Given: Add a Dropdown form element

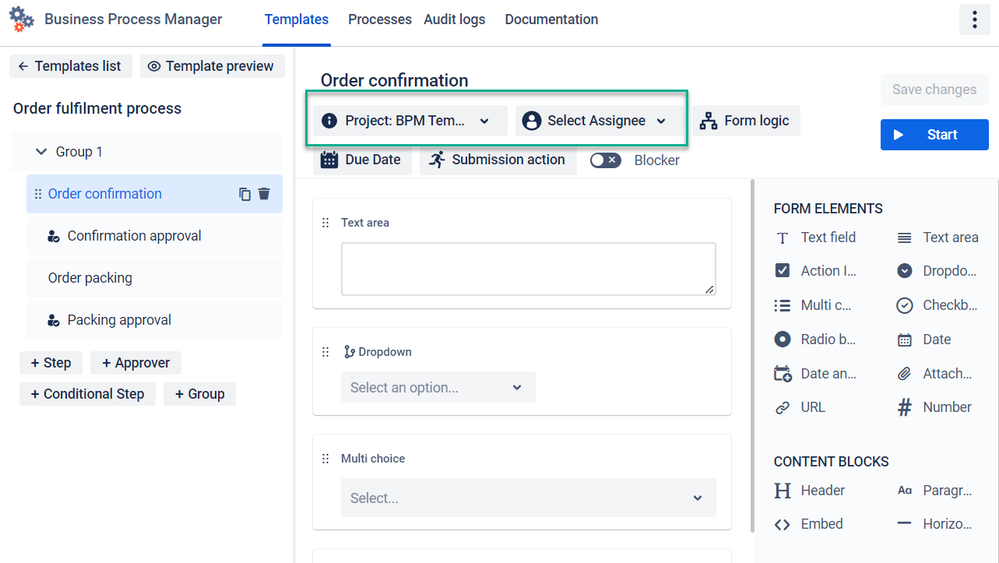Looking at the screenshot, I should point(937,271).
